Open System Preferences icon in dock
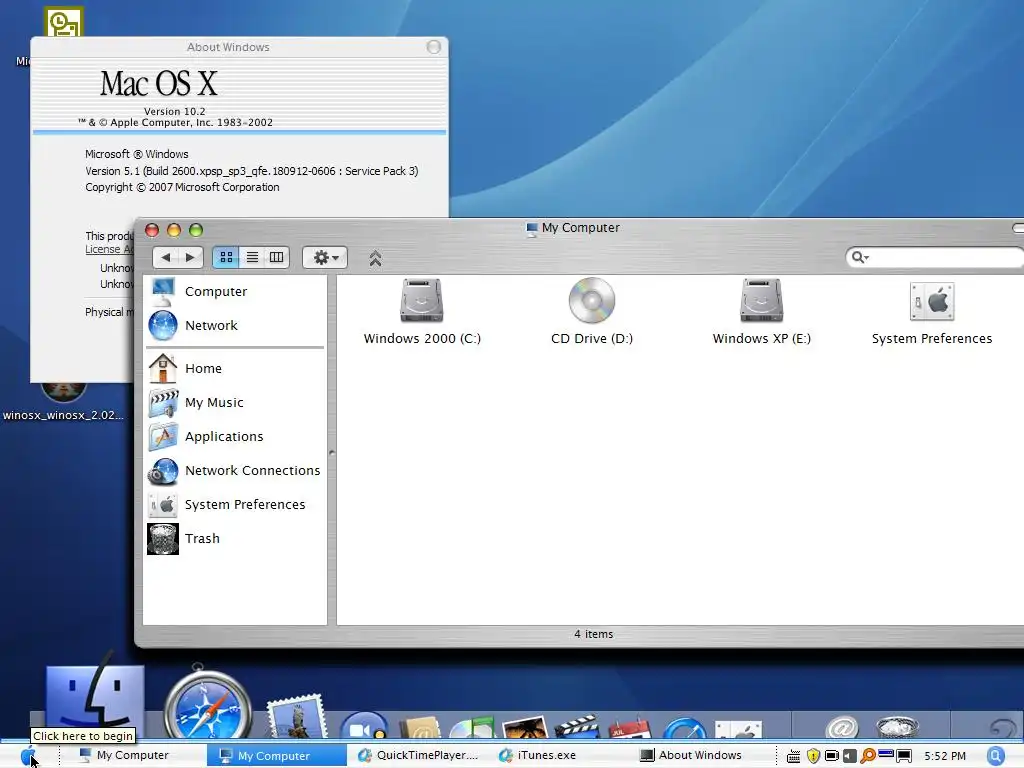This screenshot has height=768, width=1024. point(738,730)
